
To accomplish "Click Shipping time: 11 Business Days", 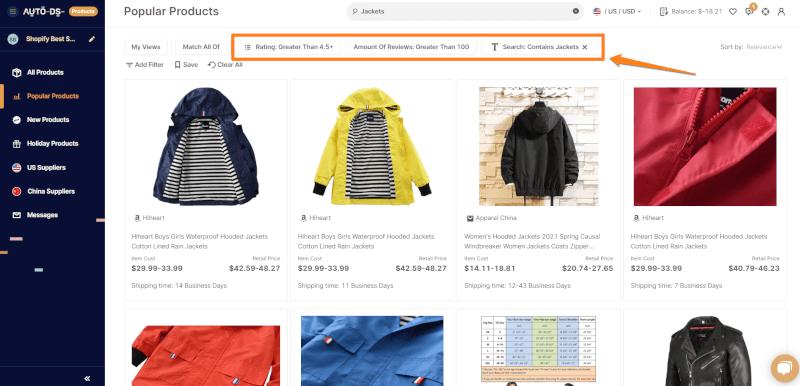I will coord(345,286).
